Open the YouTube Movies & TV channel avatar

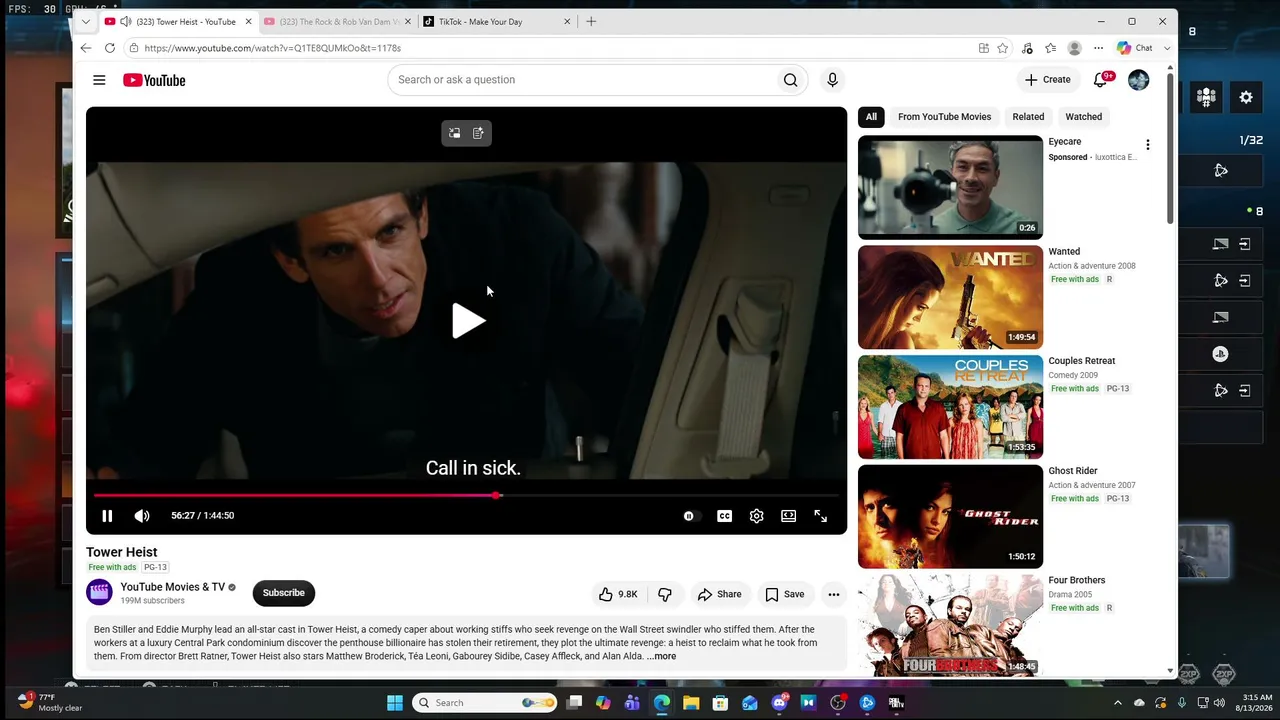point(99,592)
